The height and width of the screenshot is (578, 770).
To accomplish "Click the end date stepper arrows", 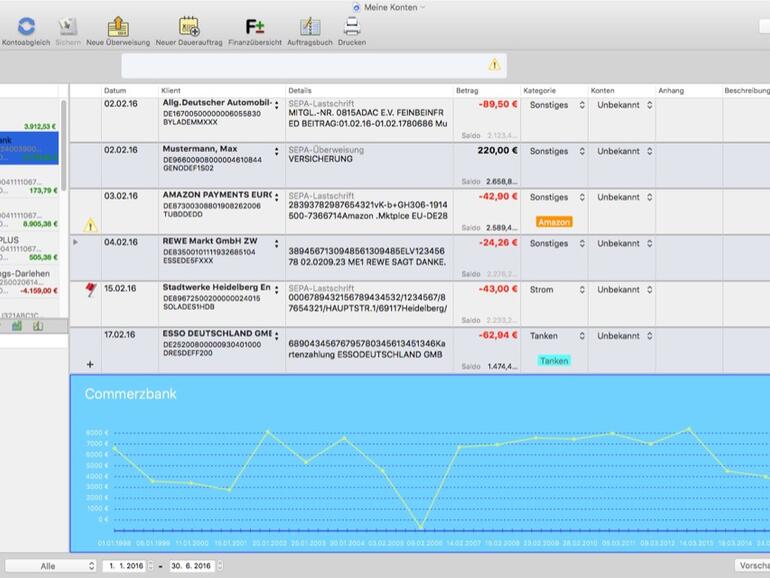I will (x=220, y=566).
